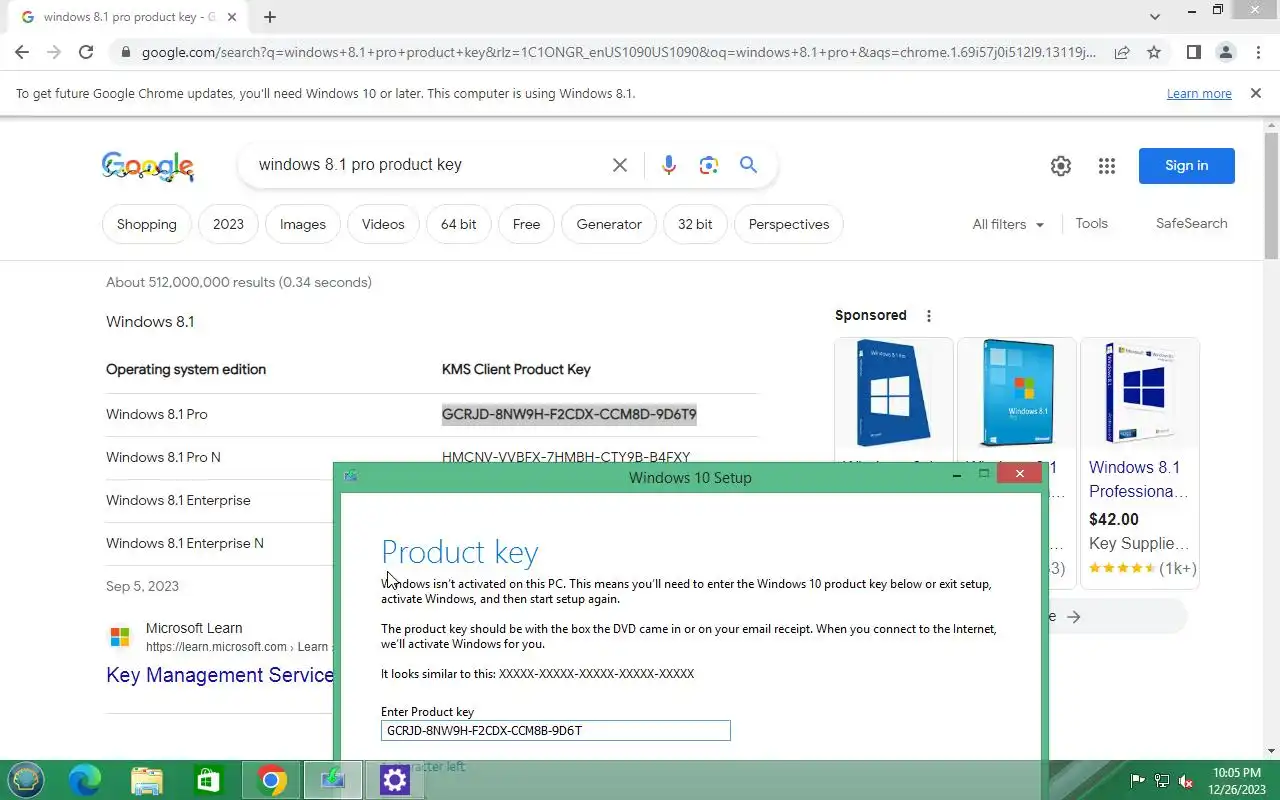Start a voice search with the microphone
1280x800 pixels.
(x=669, y=165)
